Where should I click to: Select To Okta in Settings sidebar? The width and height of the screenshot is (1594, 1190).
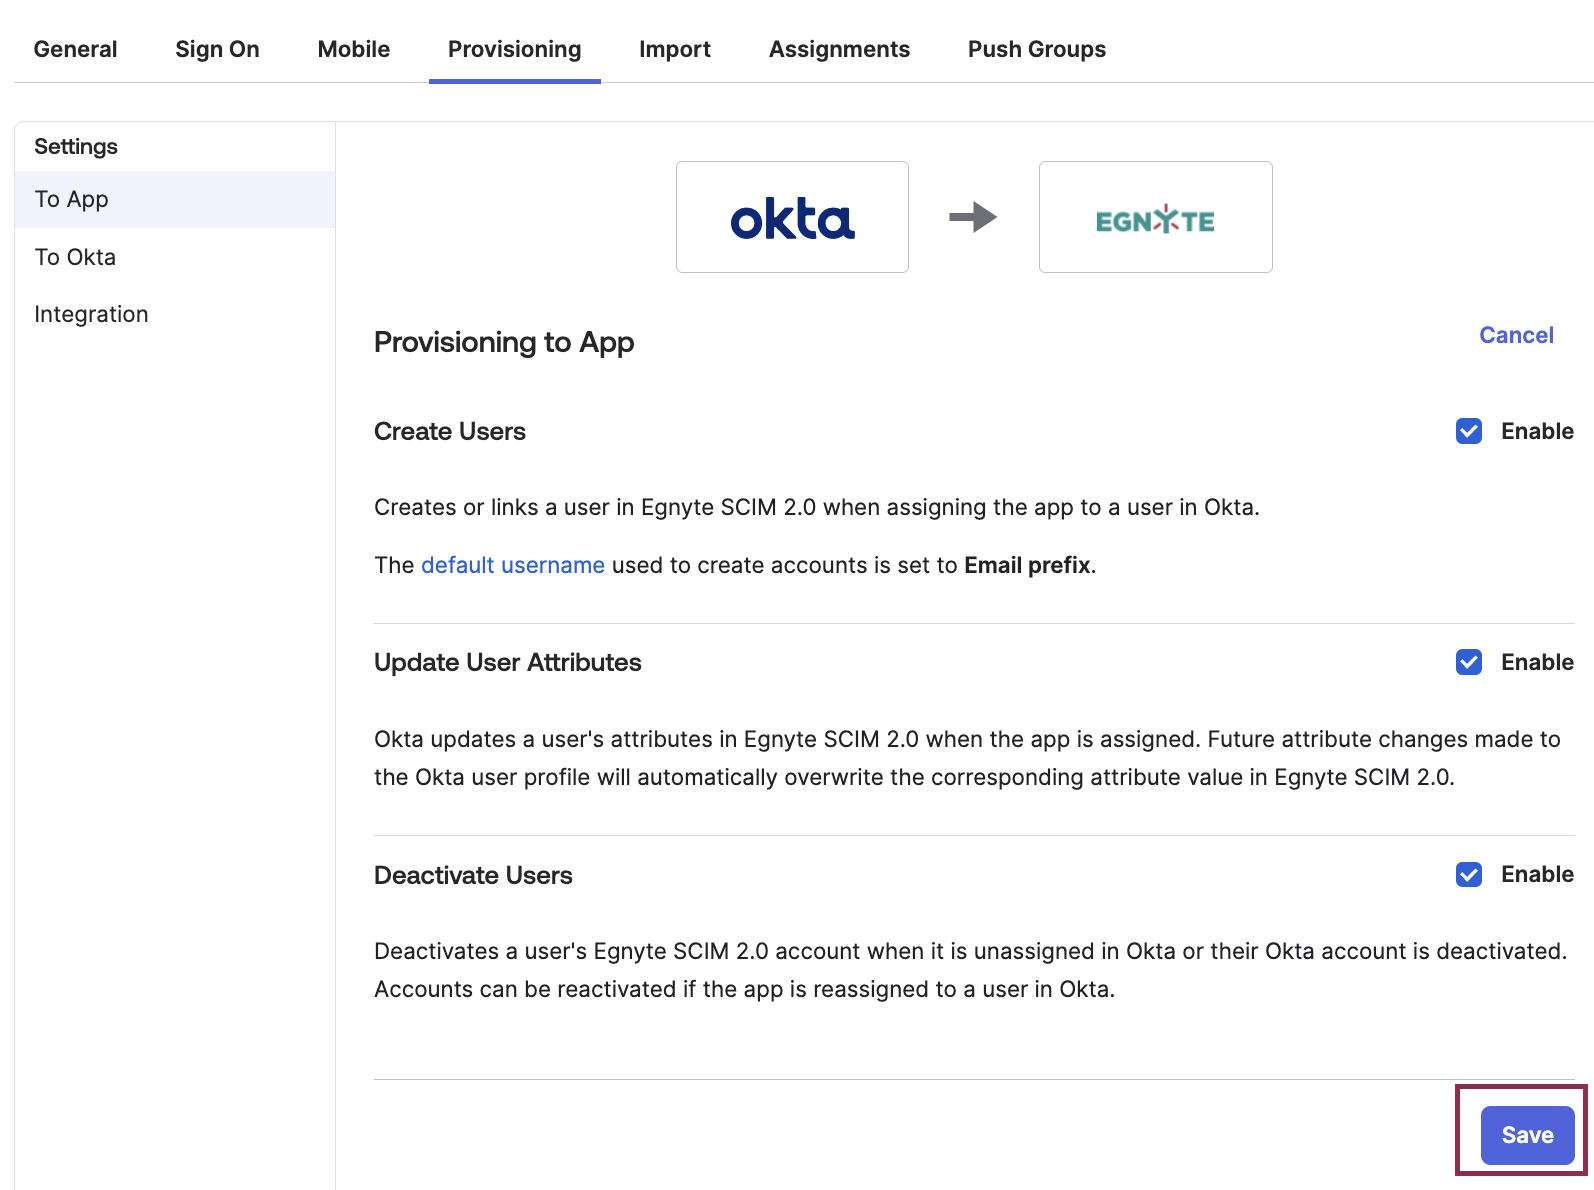coord(175,257)
